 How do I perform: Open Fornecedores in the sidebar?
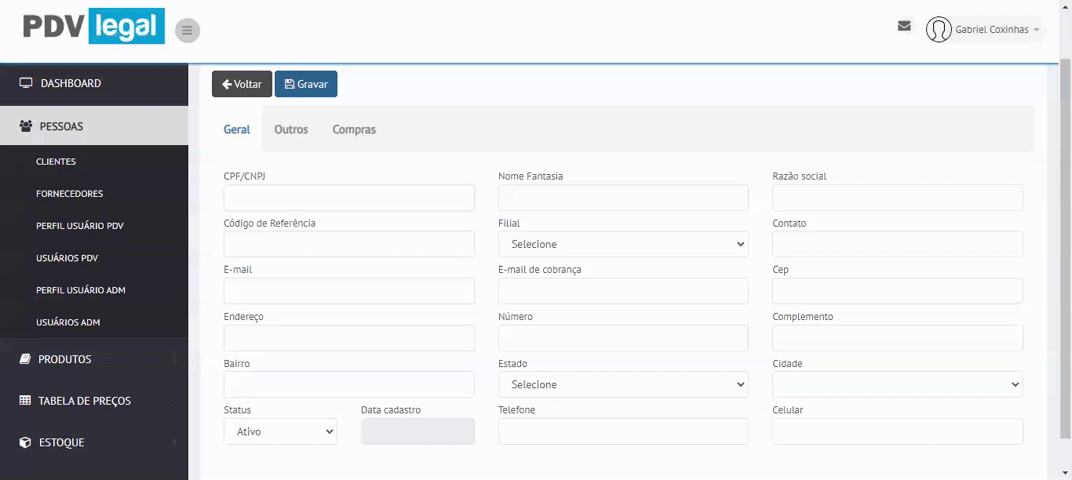[x=69, y=194]
